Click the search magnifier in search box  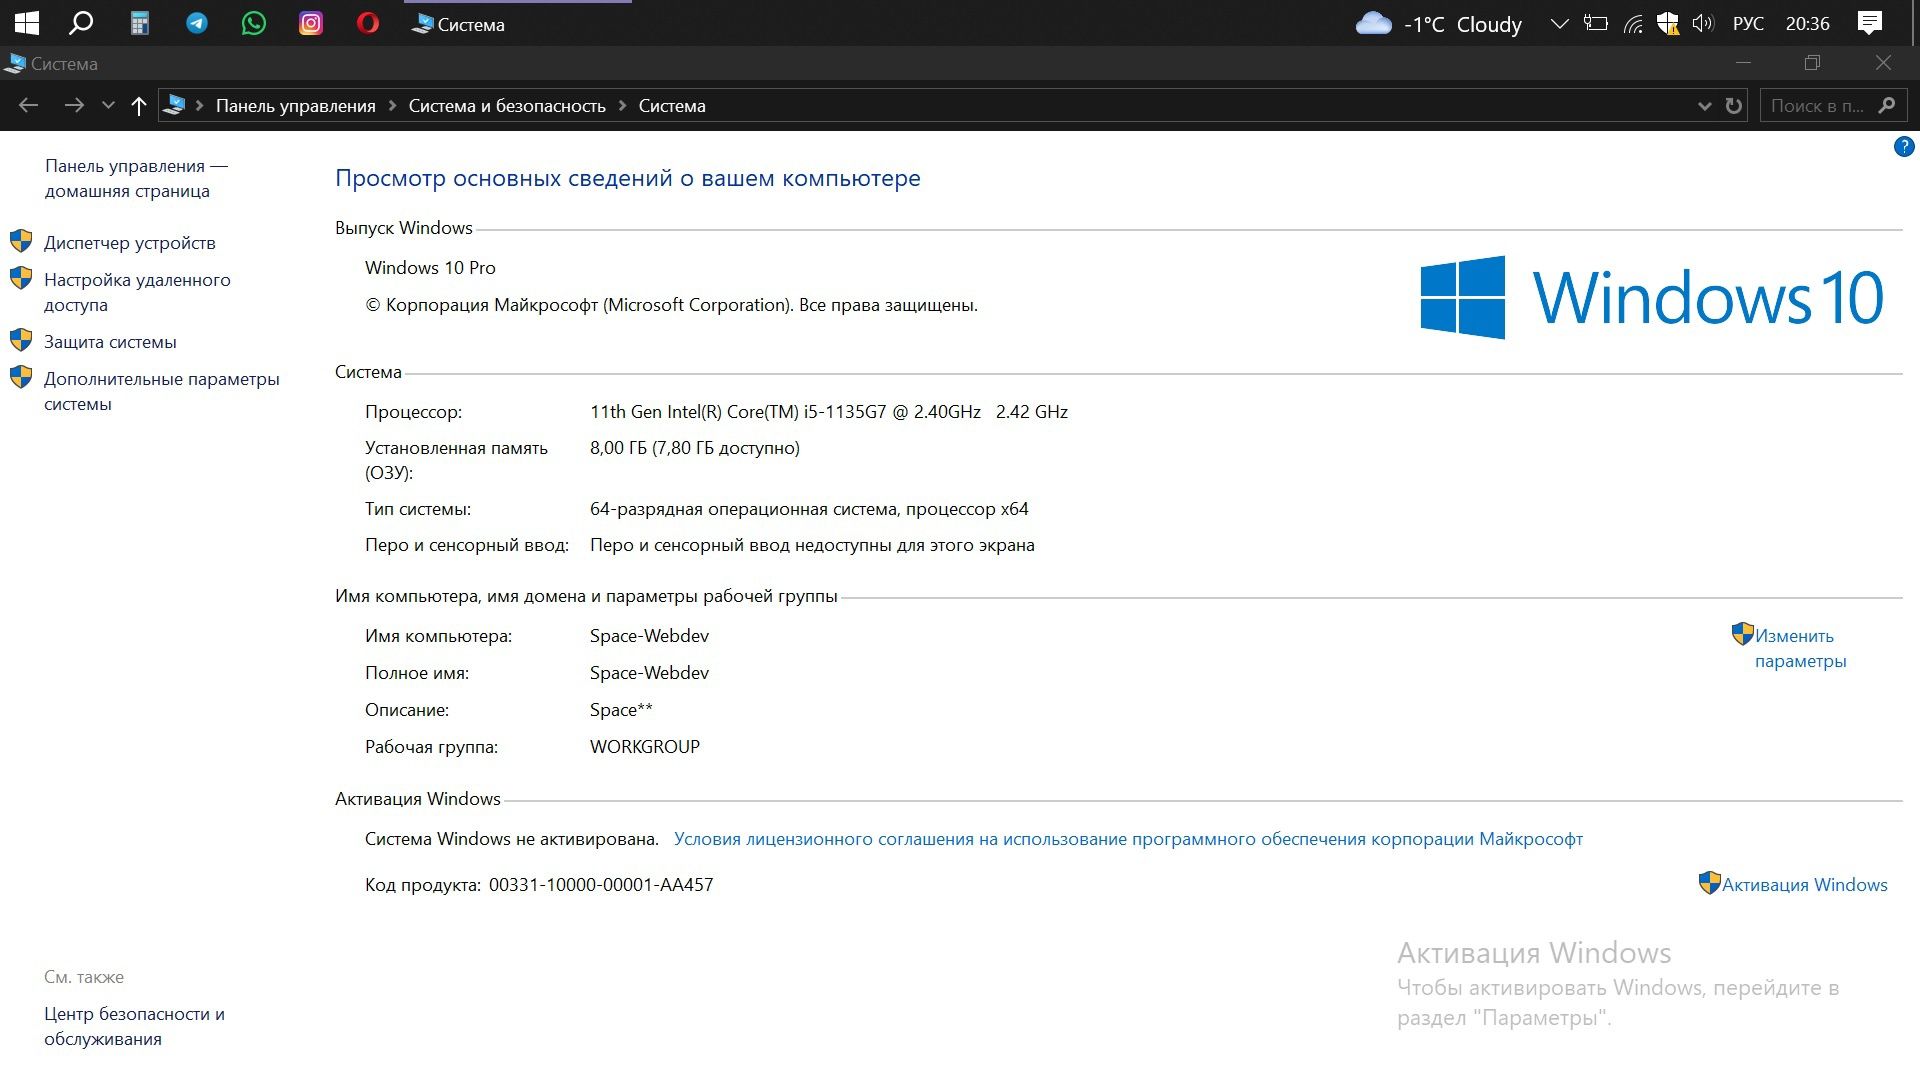click(1887, 105)
